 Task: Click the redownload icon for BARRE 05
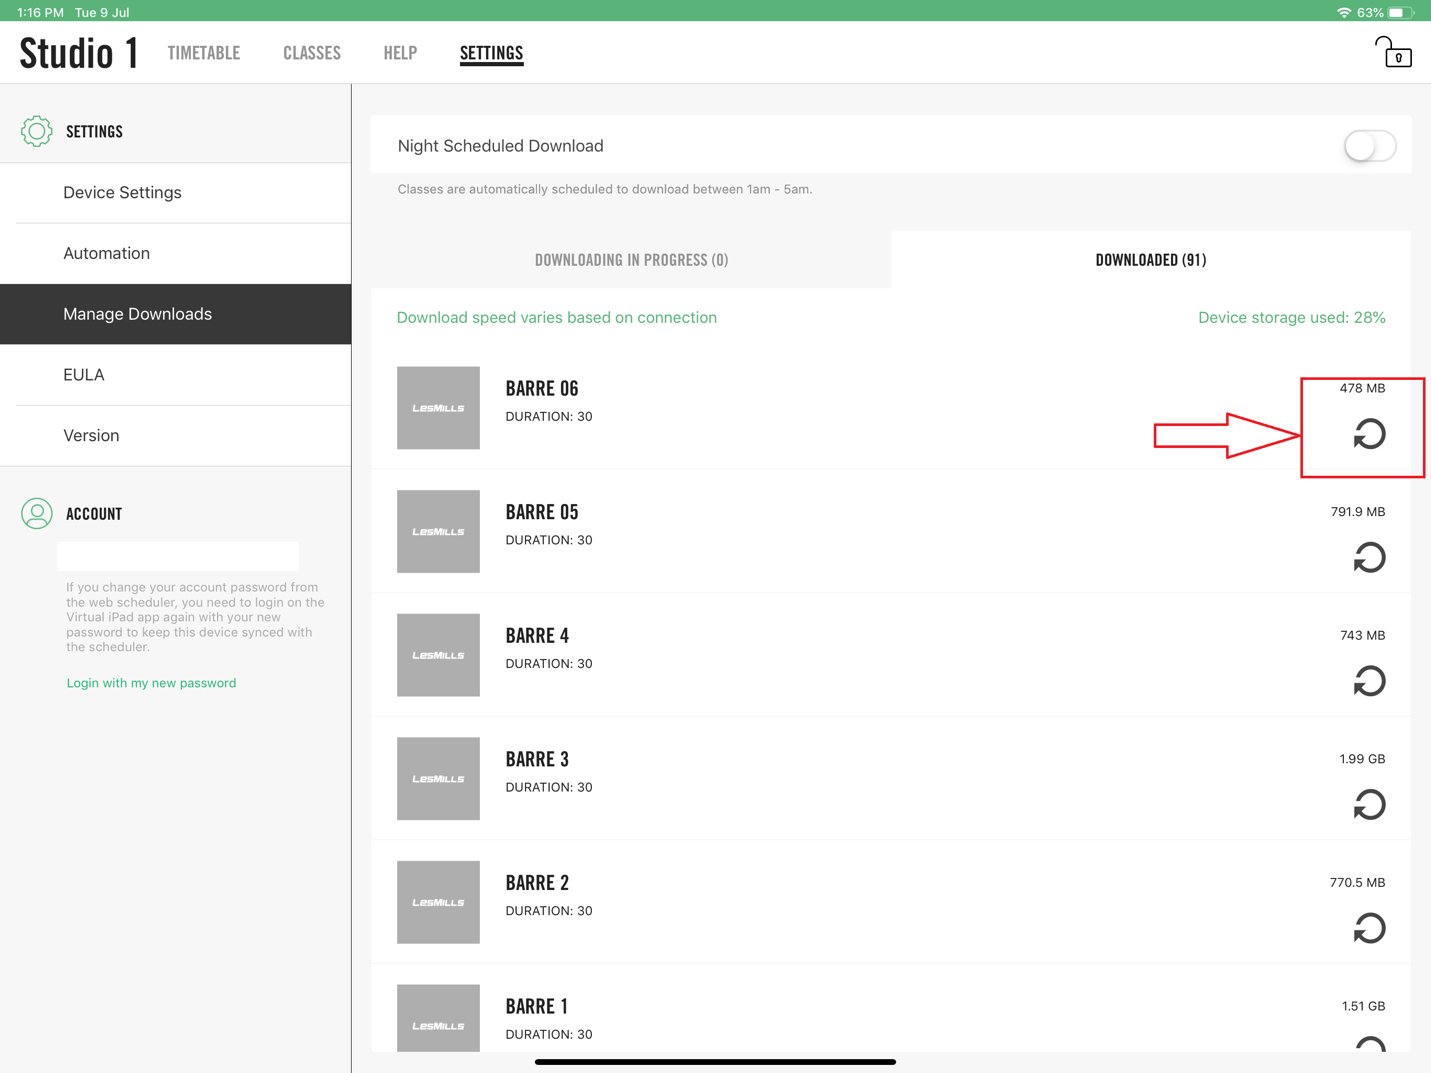1369,558
